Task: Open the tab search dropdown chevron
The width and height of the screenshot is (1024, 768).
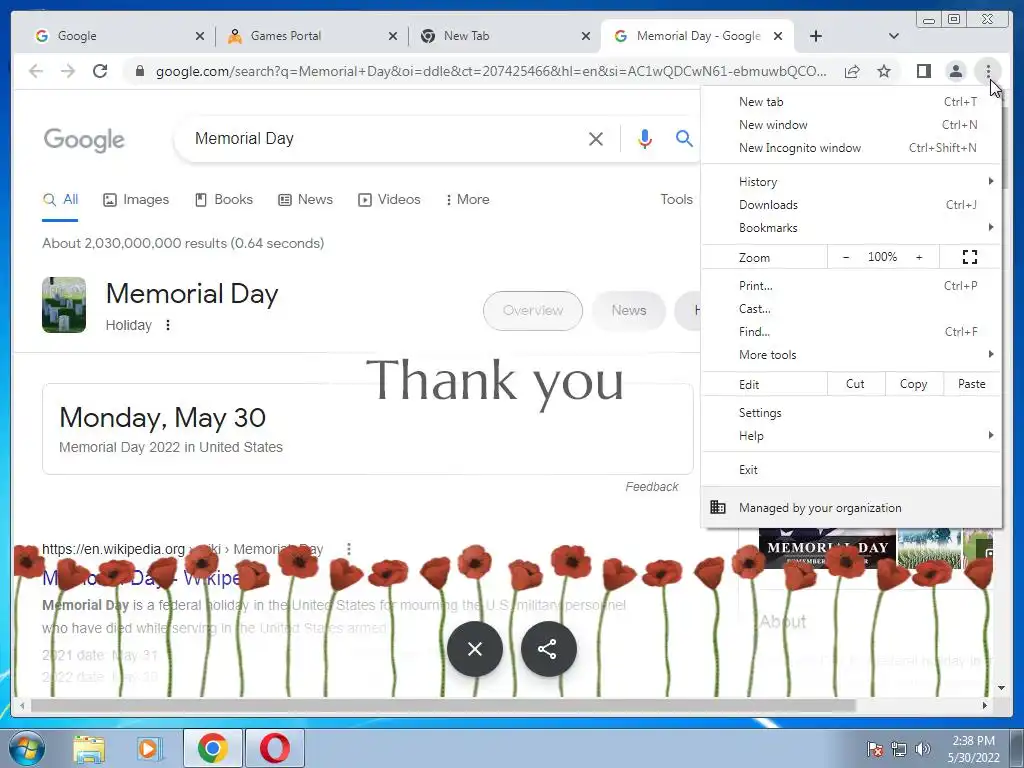Action: [x=893, y=36]
